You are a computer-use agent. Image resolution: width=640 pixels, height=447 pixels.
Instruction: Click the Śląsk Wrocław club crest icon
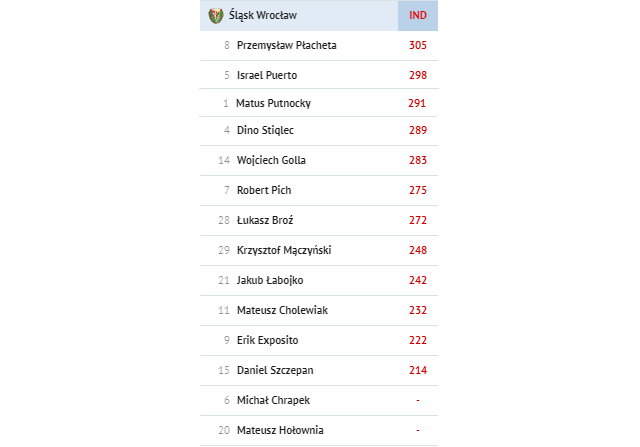coord(216,16)
